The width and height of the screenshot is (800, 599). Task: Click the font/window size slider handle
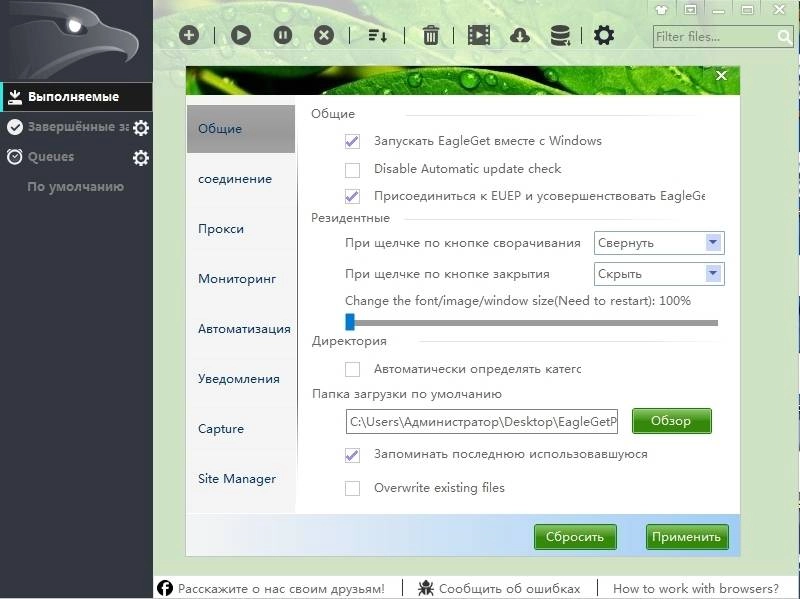(x=349, y=322)
